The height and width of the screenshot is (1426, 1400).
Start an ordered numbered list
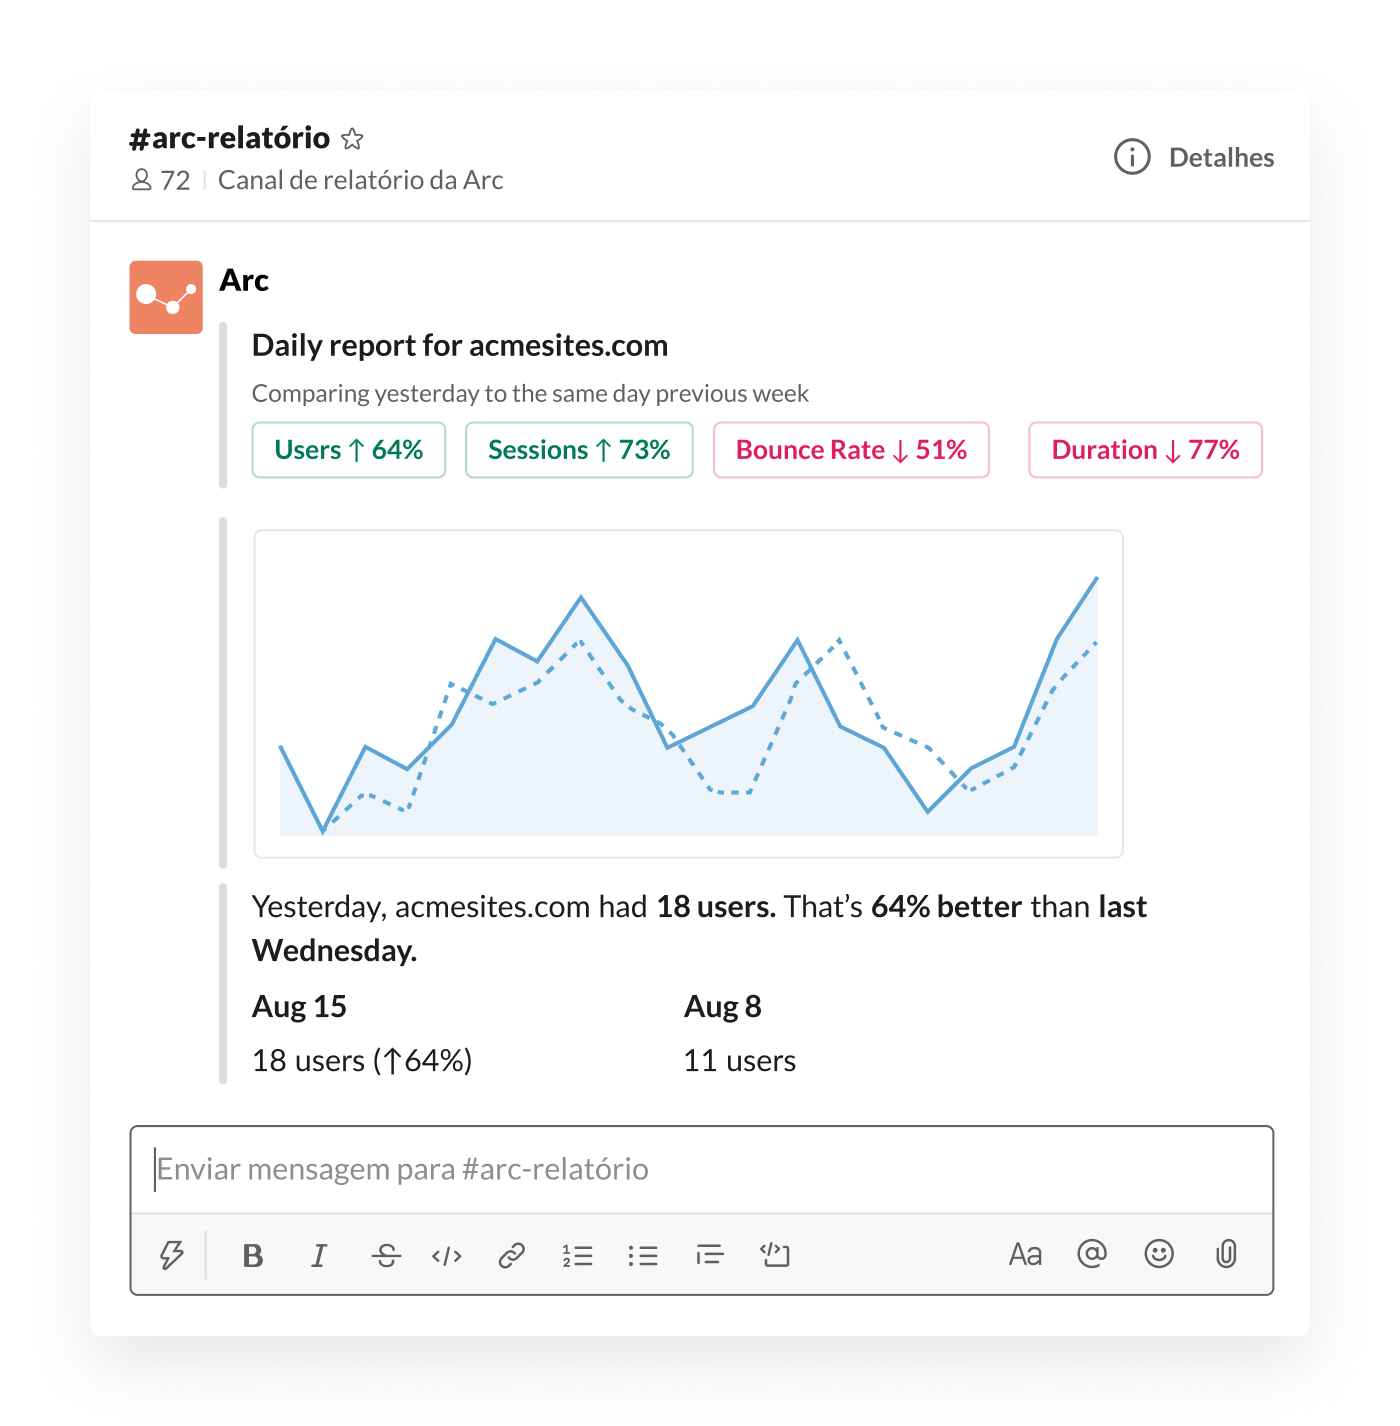pos(577,1255)
